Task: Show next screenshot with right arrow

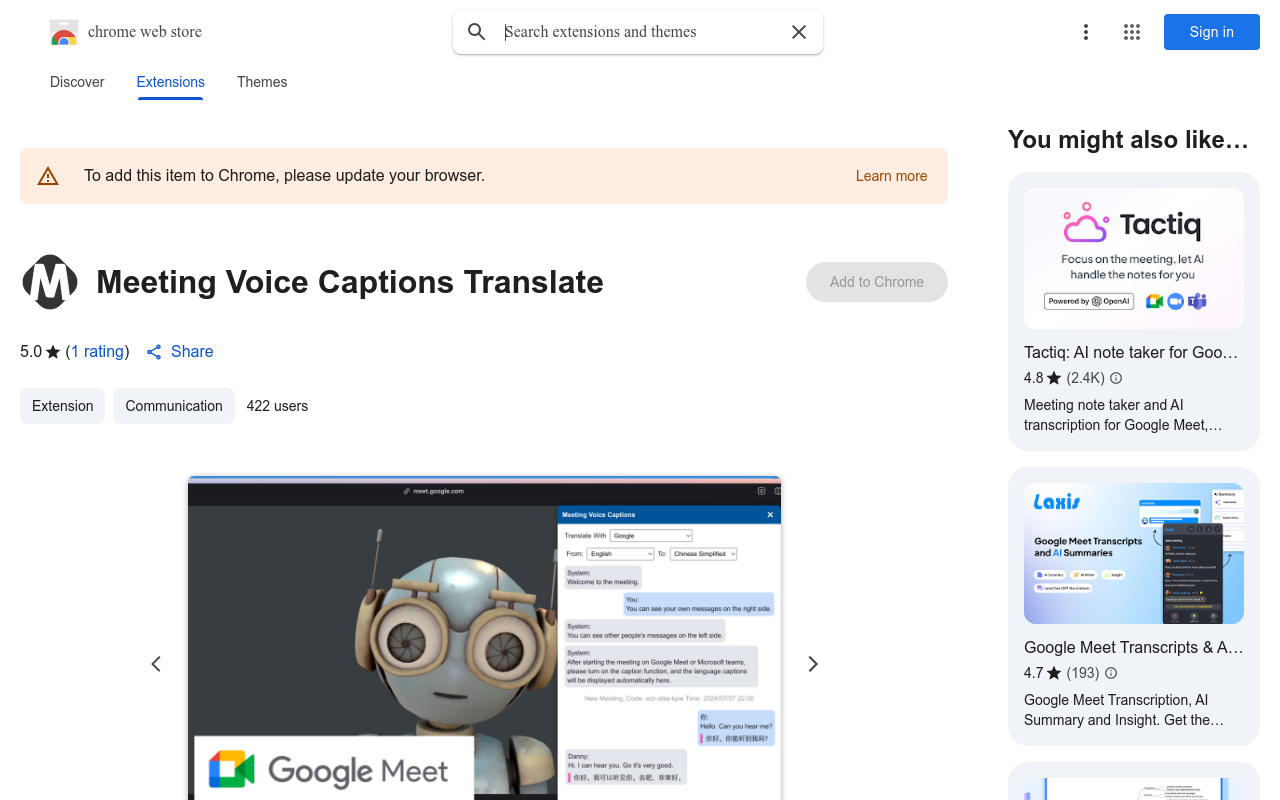Action: [813, 664]
